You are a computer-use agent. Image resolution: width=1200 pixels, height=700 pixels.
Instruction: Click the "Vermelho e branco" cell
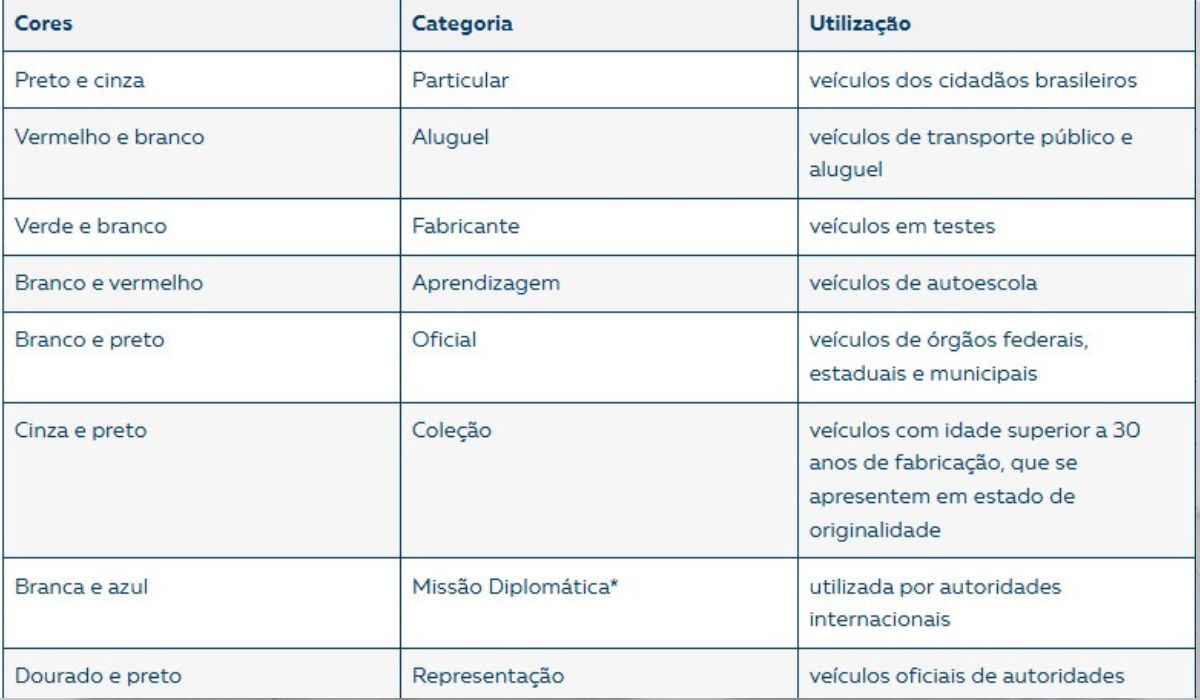coord(109,138)
